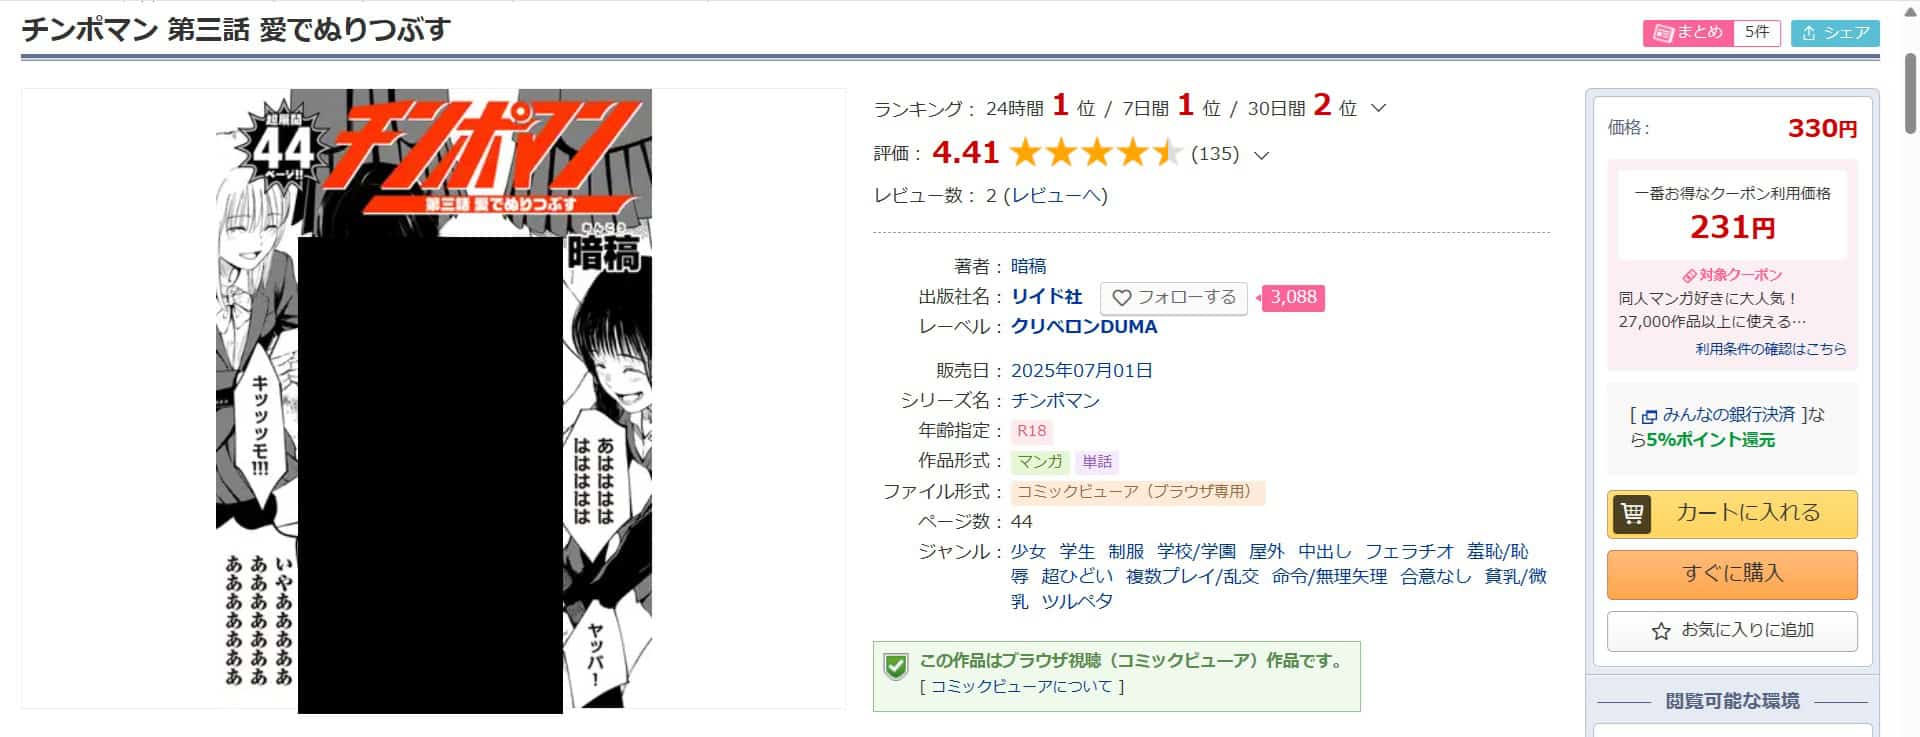
Task: Open the レビューへ link
Action: (1056, 196)
